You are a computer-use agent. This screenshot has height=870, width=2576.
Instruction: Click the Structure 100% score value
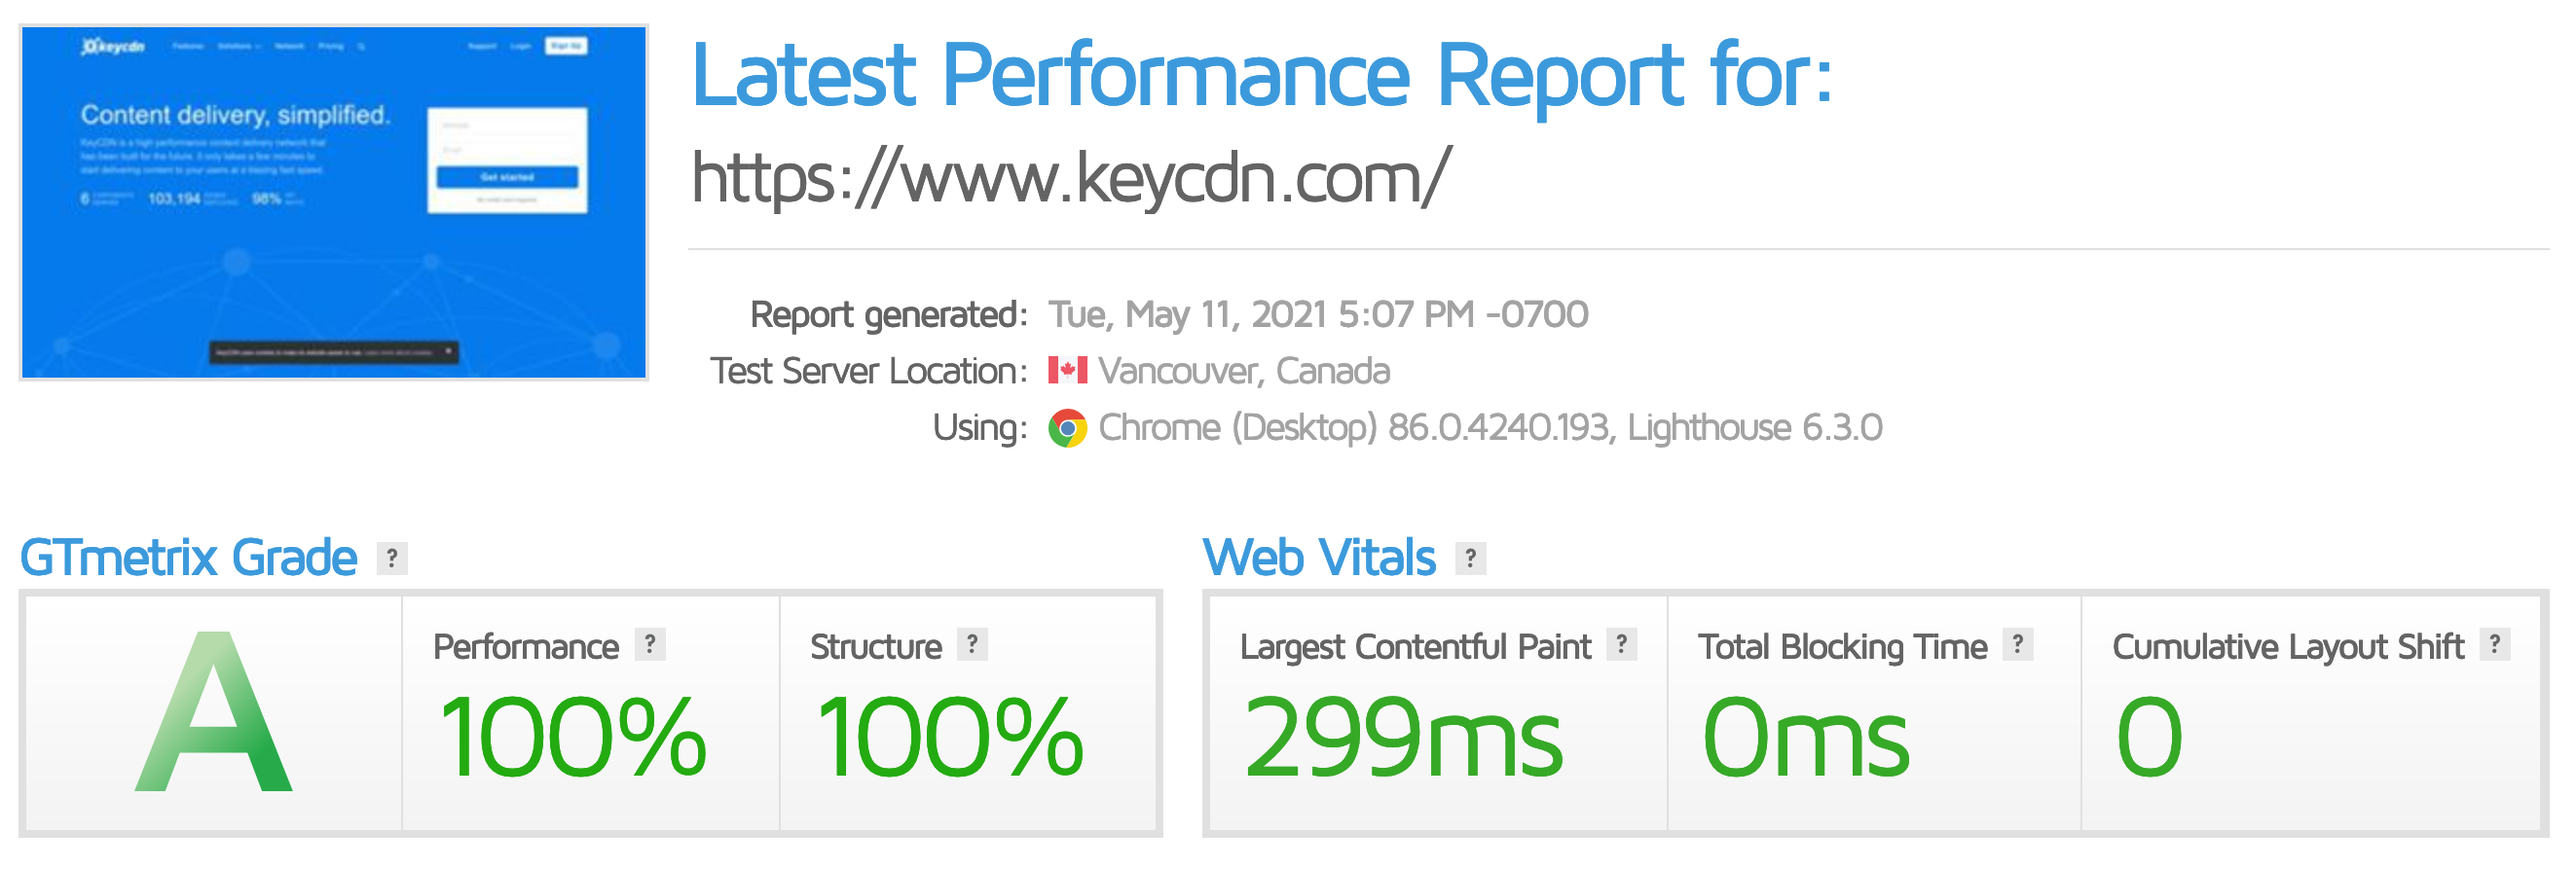pyautogui.click(x=950, y=738)
